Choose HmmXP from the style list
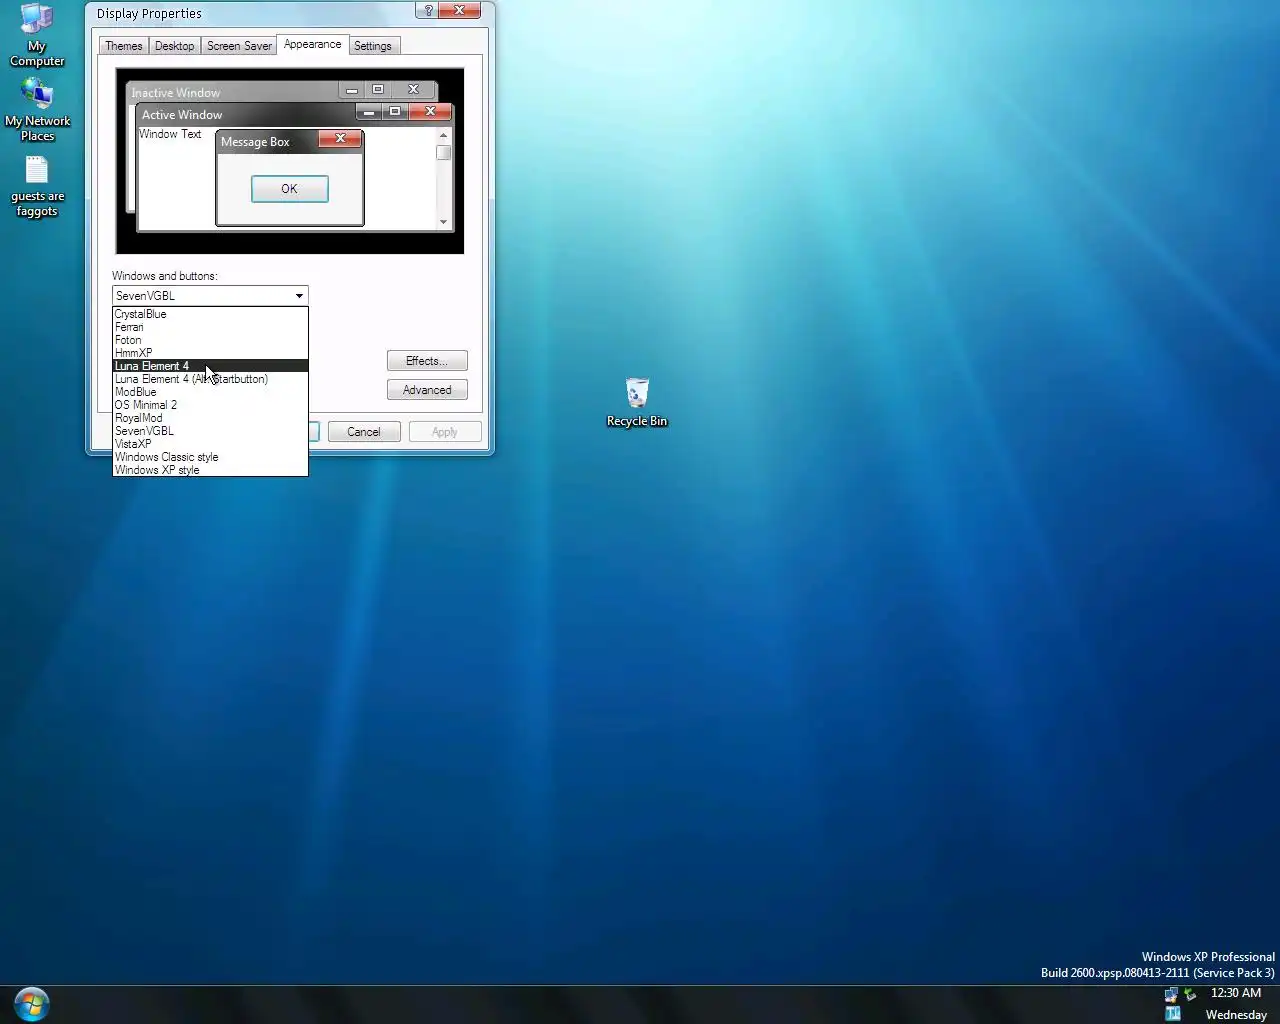The height and width of the screenshot is (1024, 1280). point(210,353)
